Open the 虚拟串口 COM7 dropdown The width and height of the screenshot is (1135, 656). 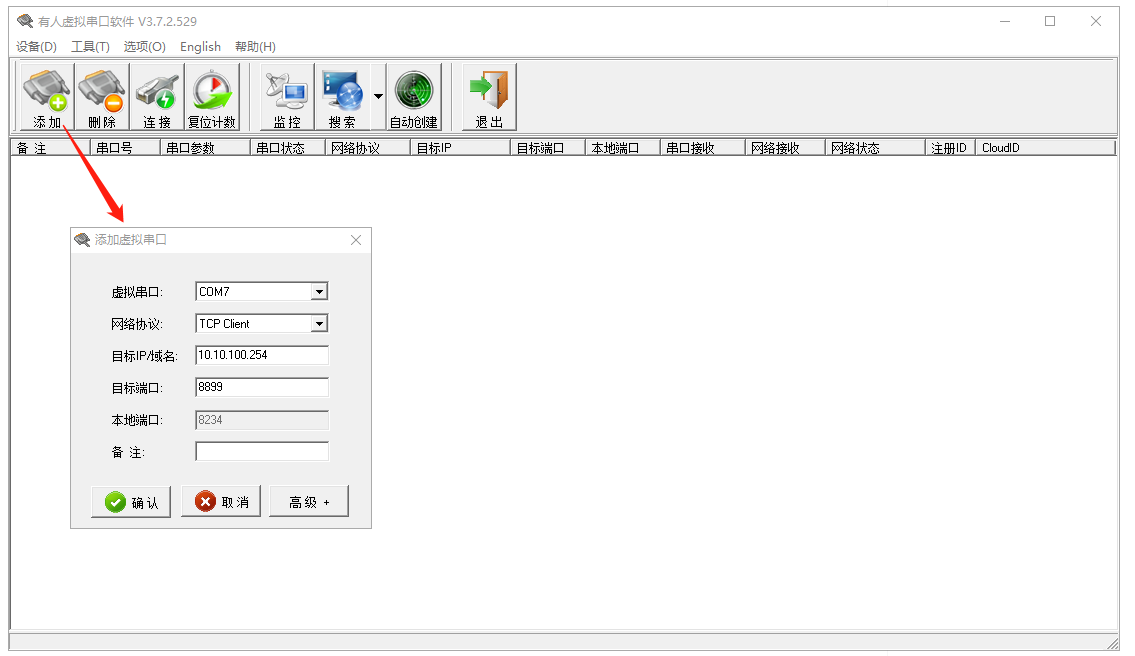pyautogui.click(x=319, y=292)
